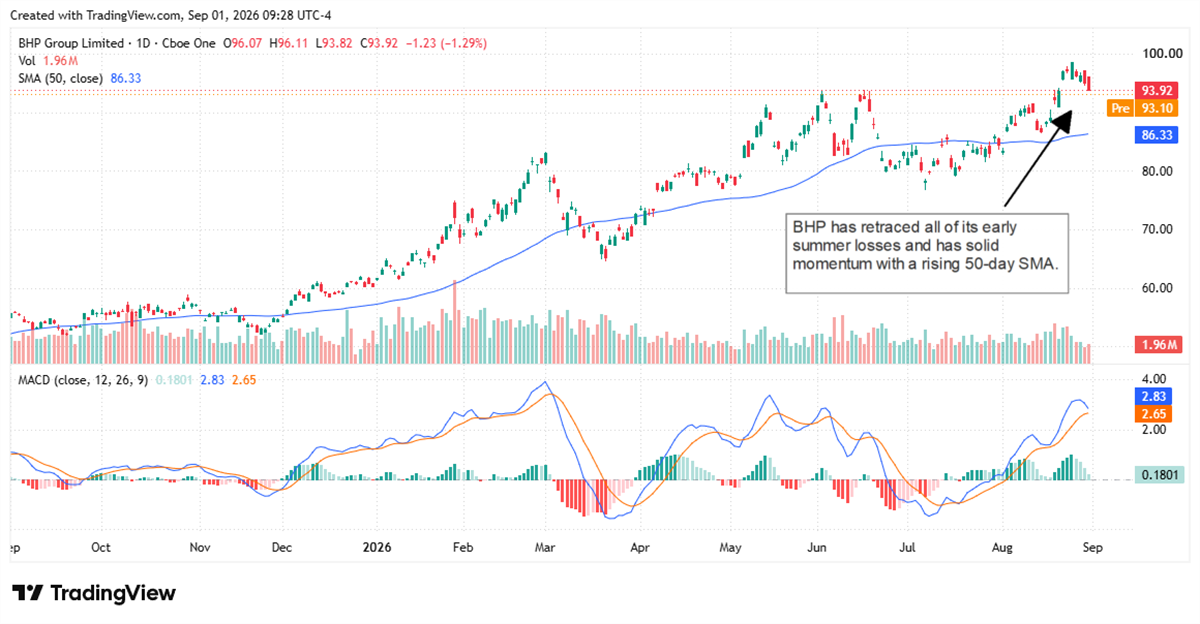Click the 'MACD (close, 12, 26, 9)' legend

click(85, 380)
